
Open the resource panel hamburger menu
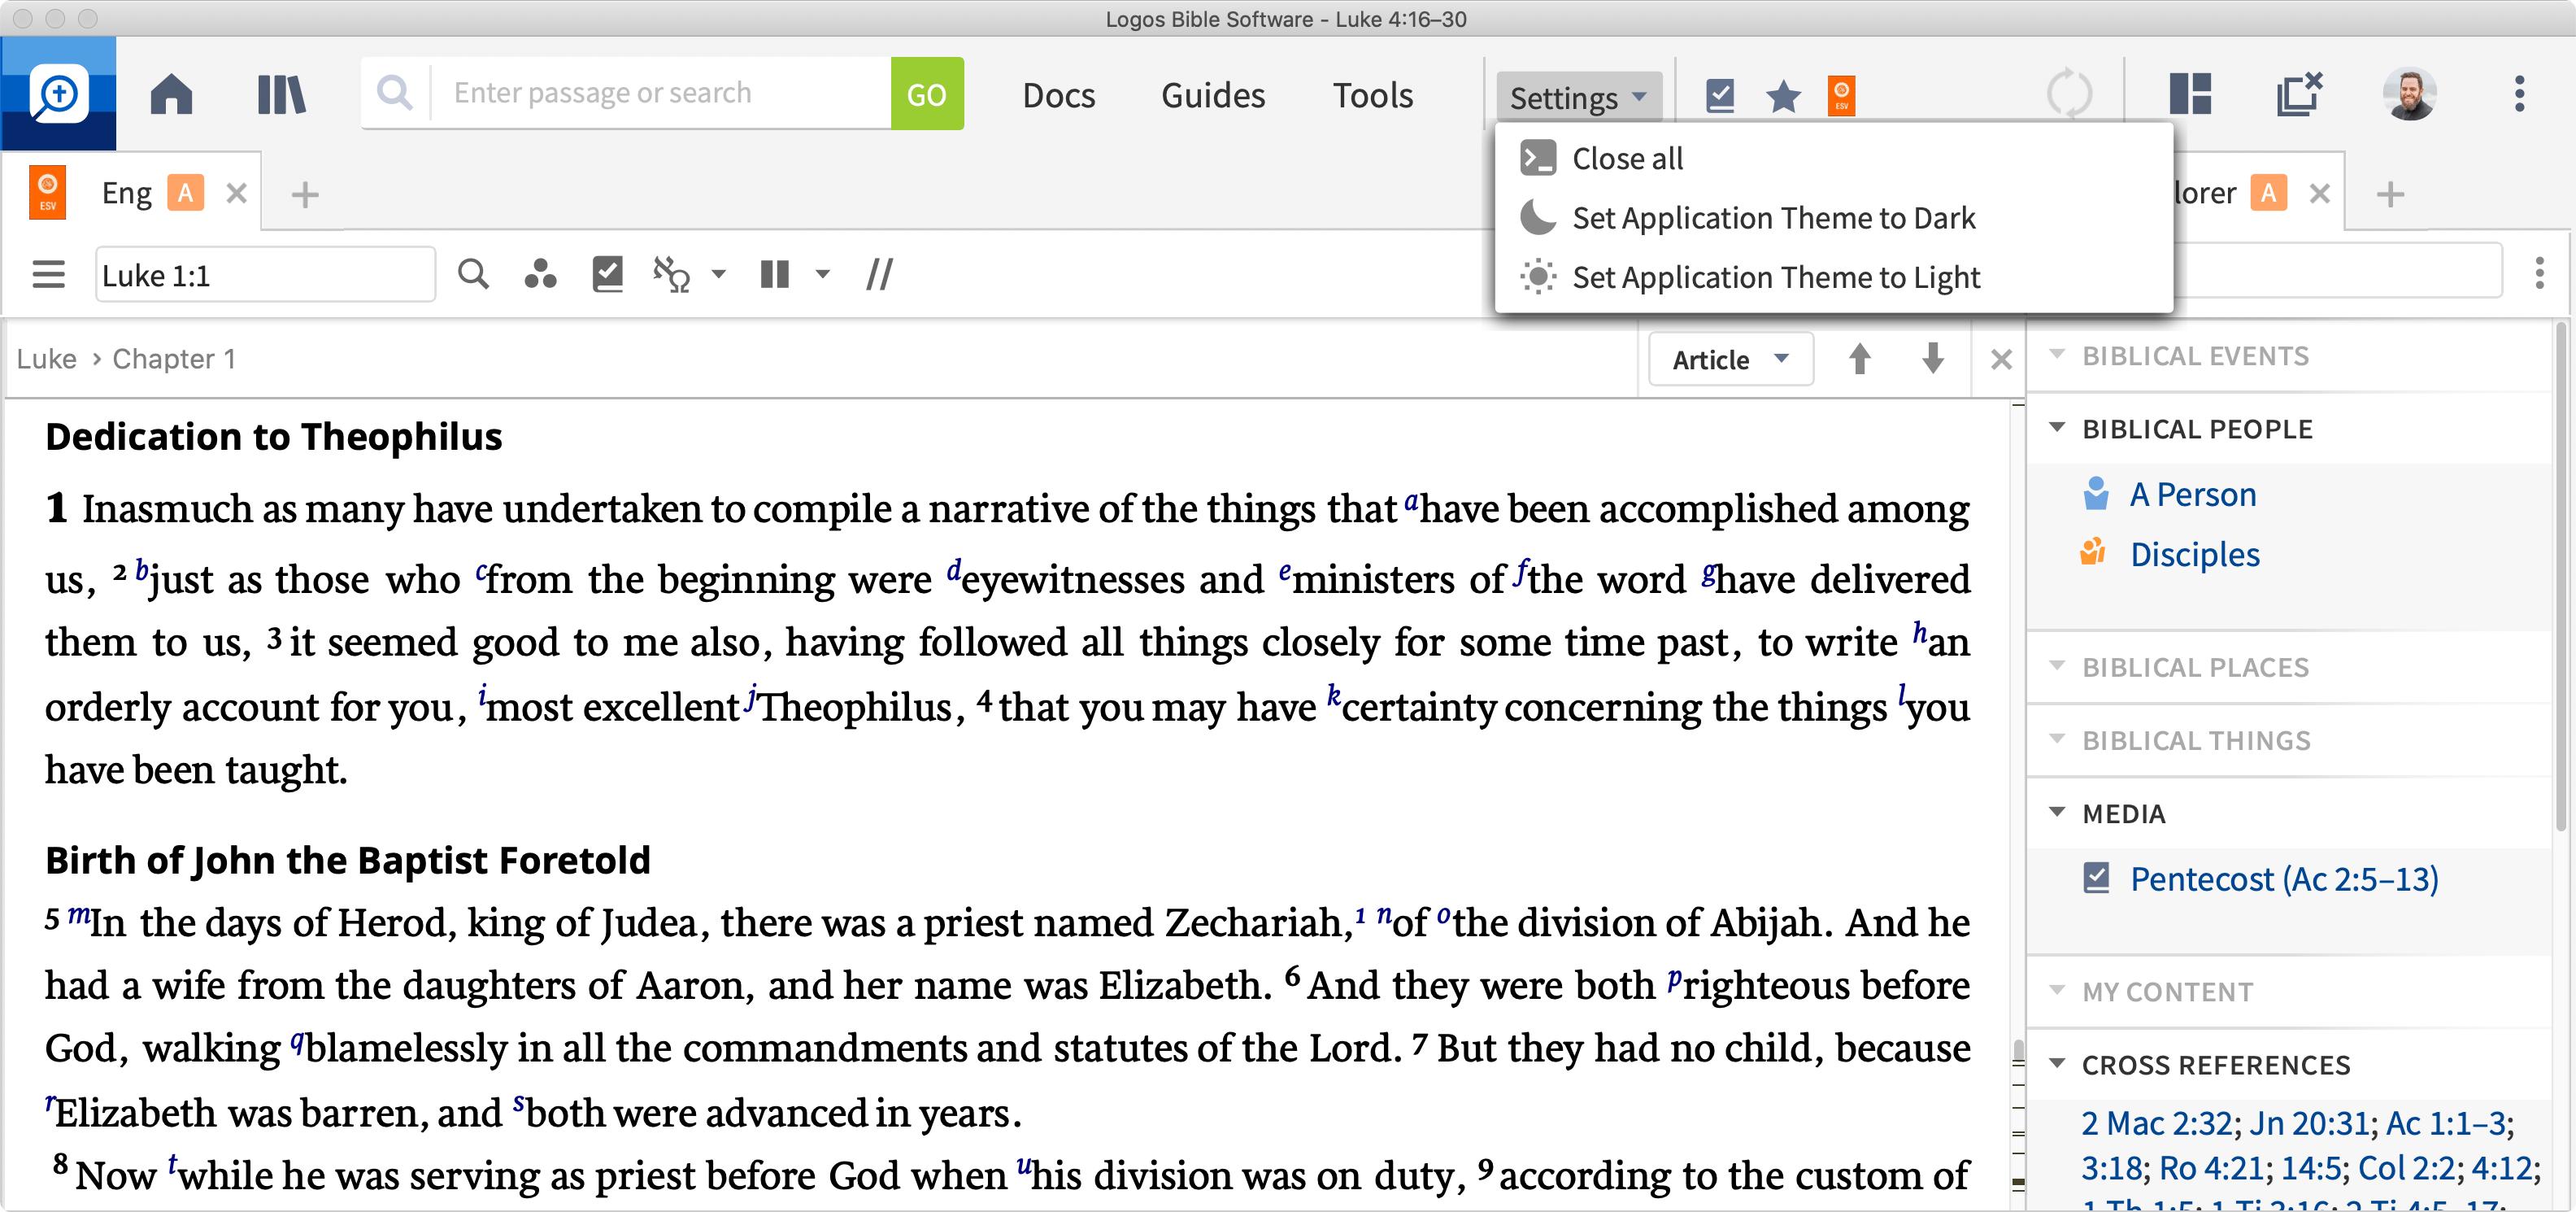48,274
